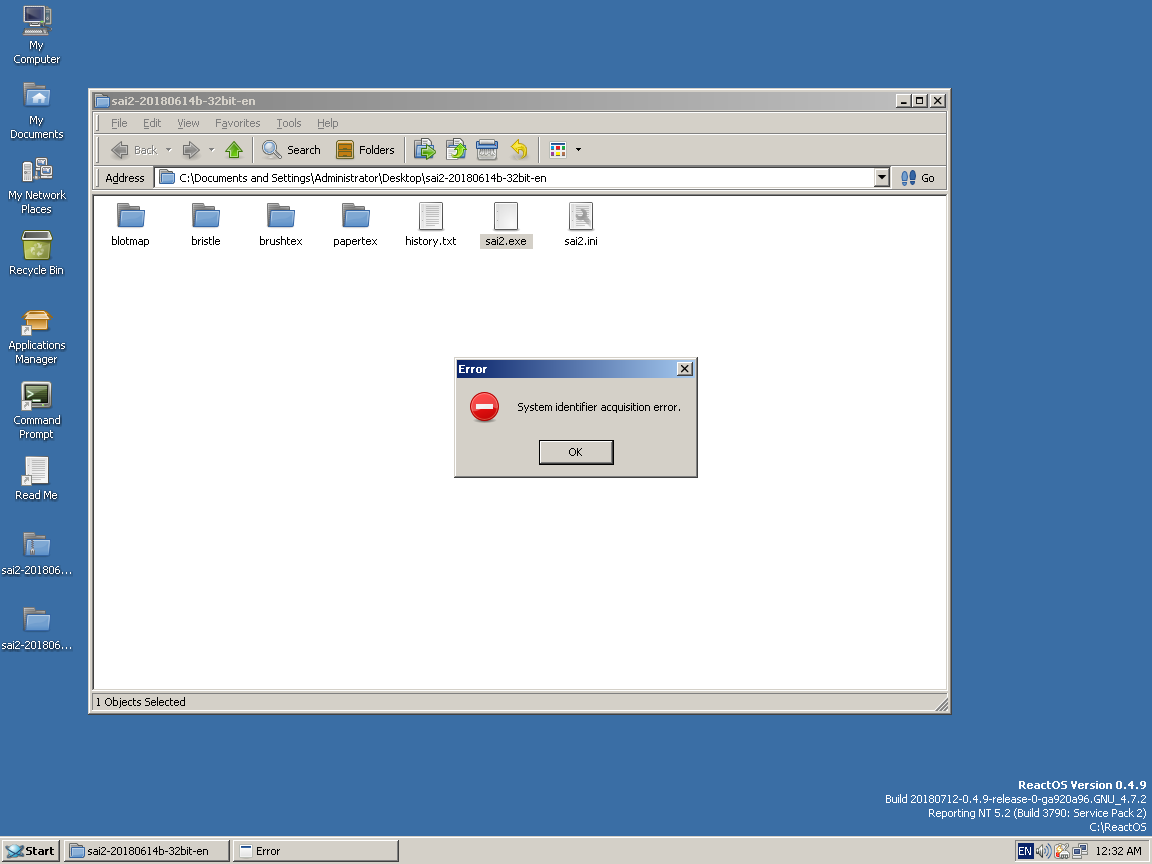Click the Copy To toolbar icon
This screenshot has width=1152, height=864.
tap(456, 150)
